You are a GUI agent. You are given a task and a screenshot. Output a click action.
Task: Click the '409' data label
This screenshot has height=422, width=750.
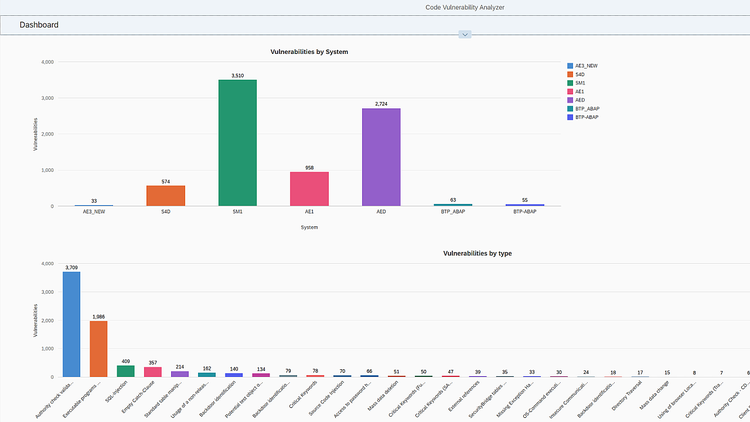126,361
